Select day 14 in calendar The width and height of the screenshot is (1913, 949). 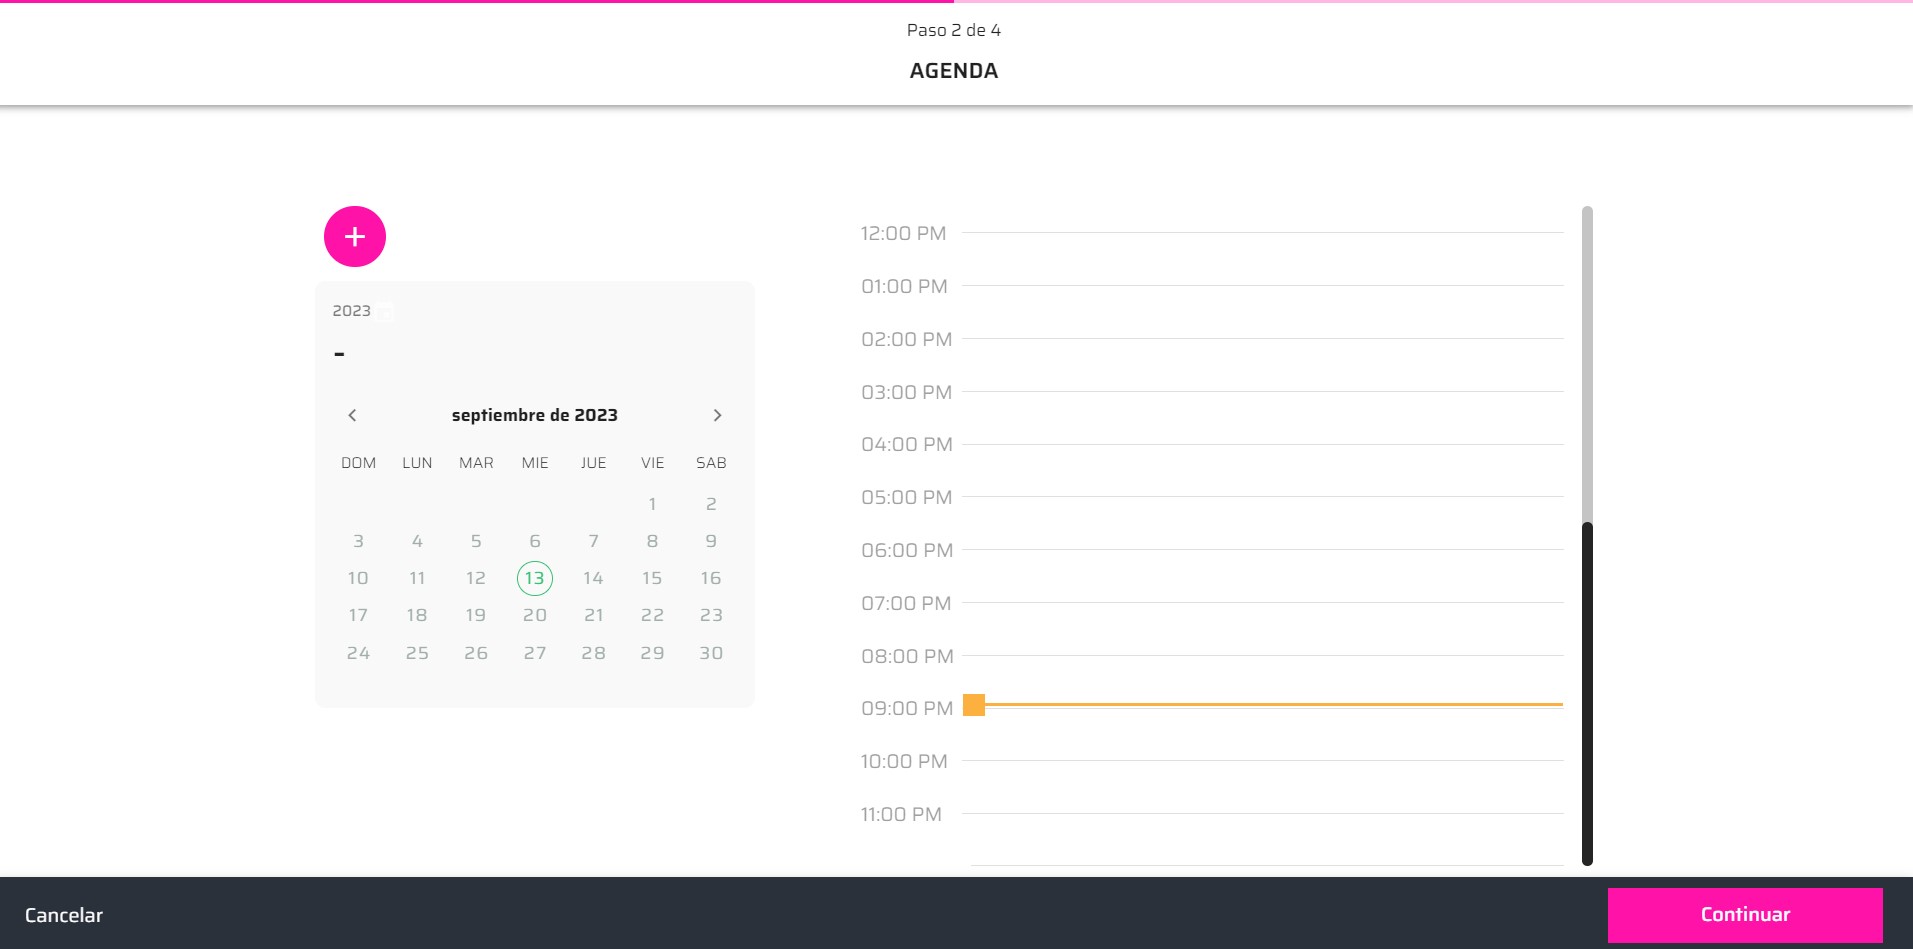click(x=594, y=578)
